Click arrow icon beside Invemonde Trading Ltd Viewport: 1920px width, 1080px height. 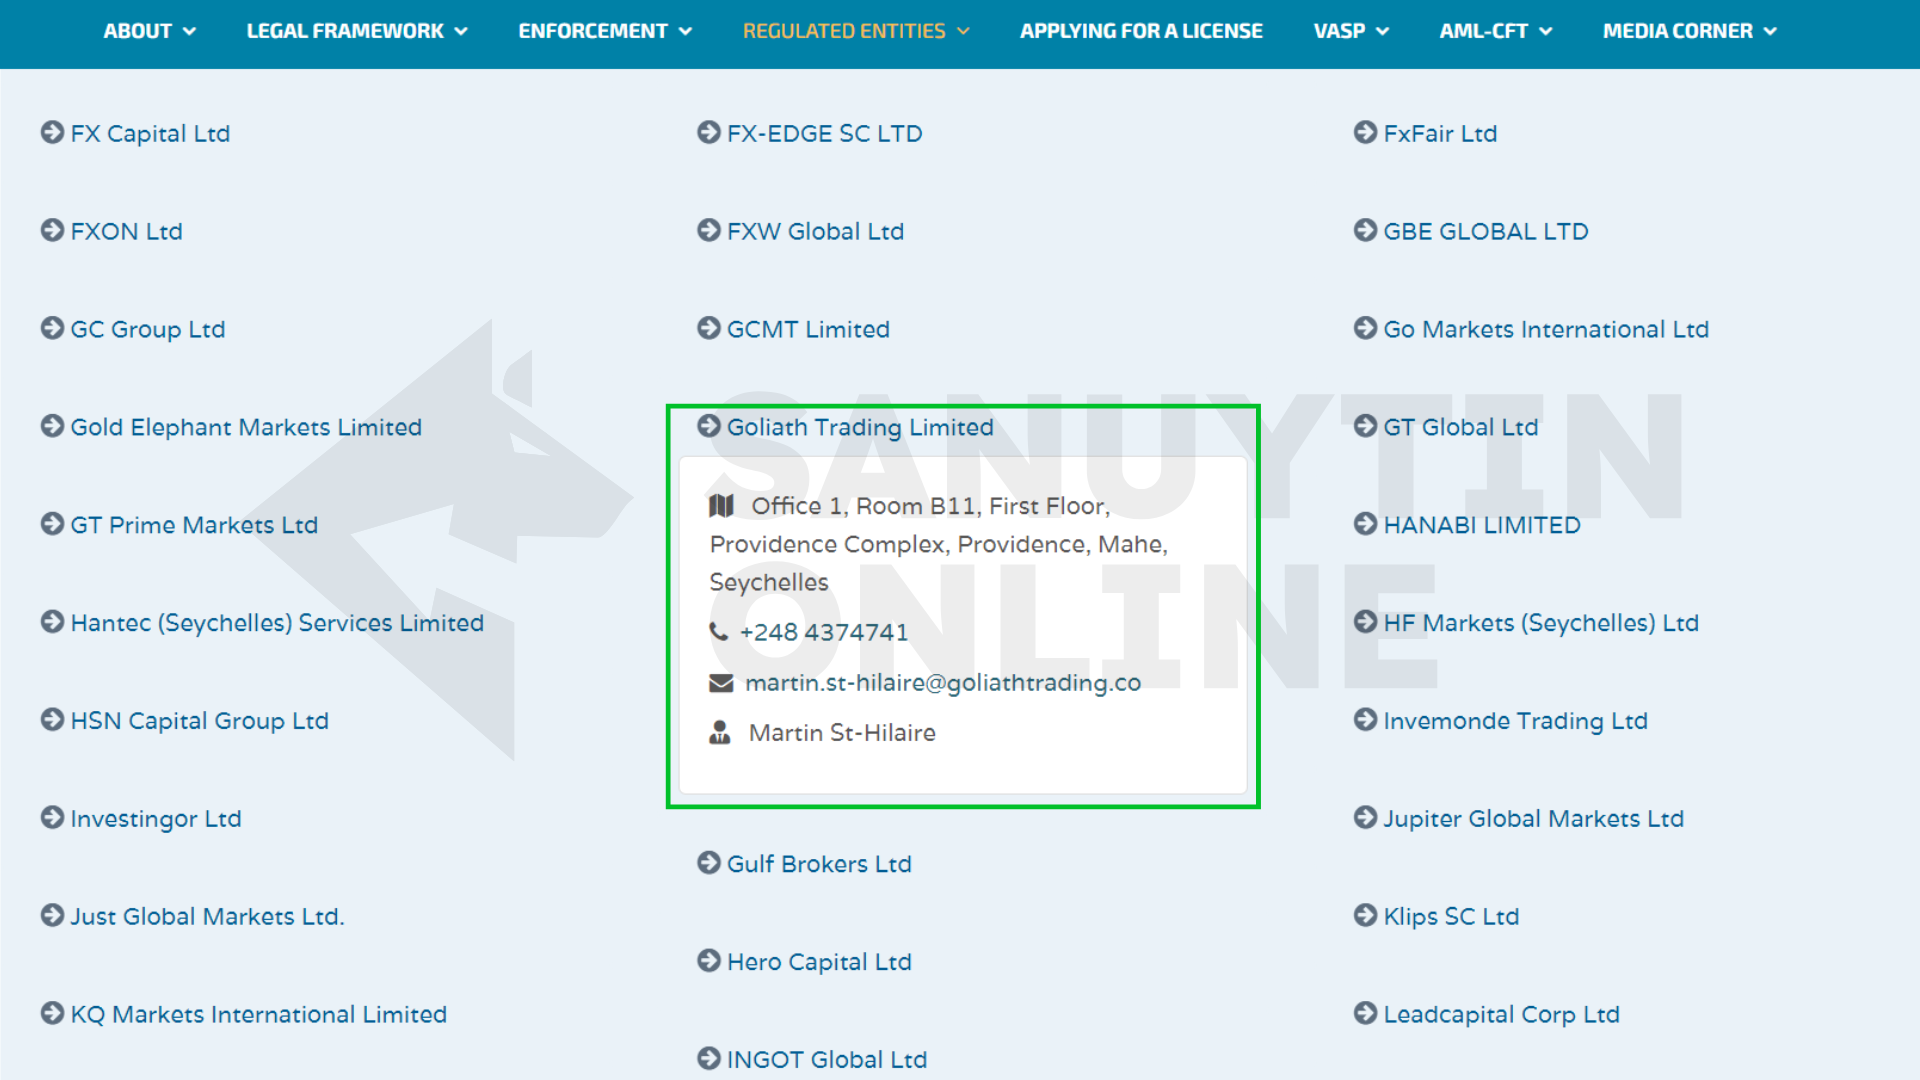point(1365,720)
